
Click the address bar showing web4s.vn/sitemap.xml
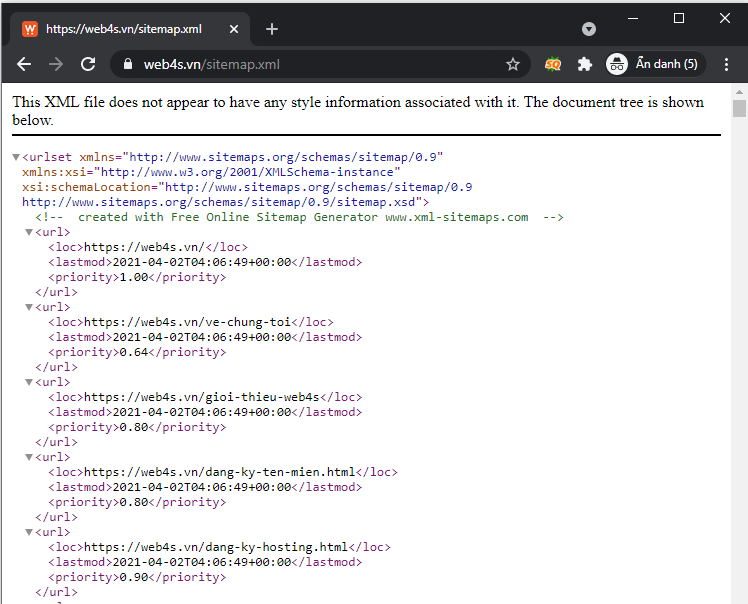pos(320,64)
